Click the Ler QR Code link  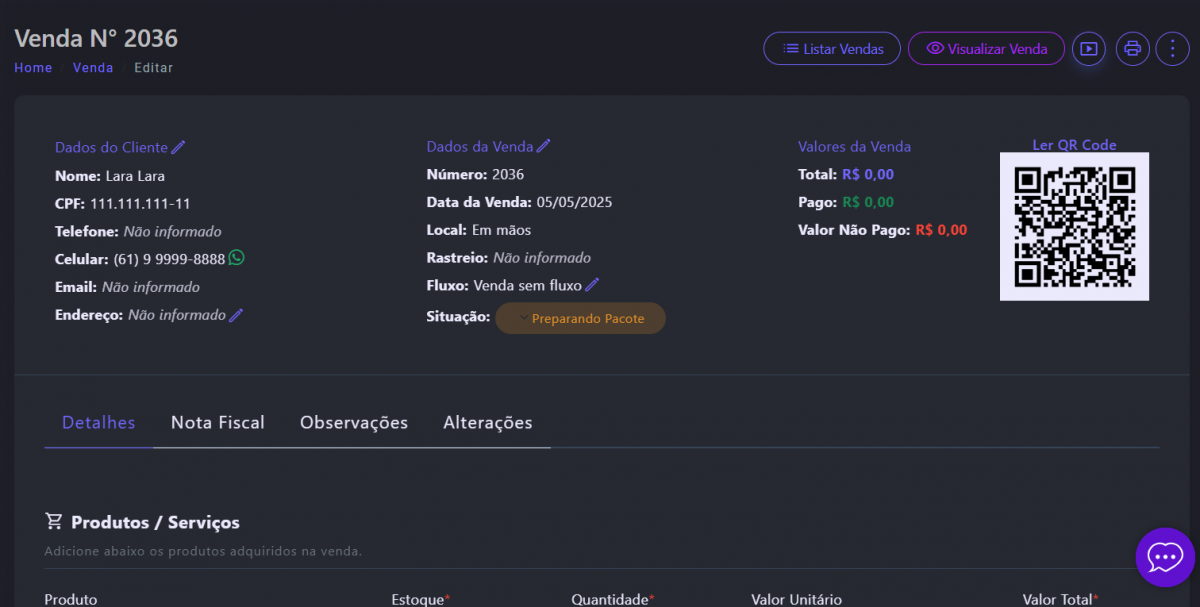(1074, 145)
